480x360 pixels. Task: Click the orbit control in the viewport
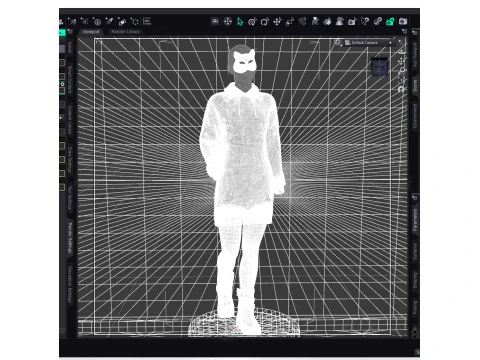[x=402, y=51]
